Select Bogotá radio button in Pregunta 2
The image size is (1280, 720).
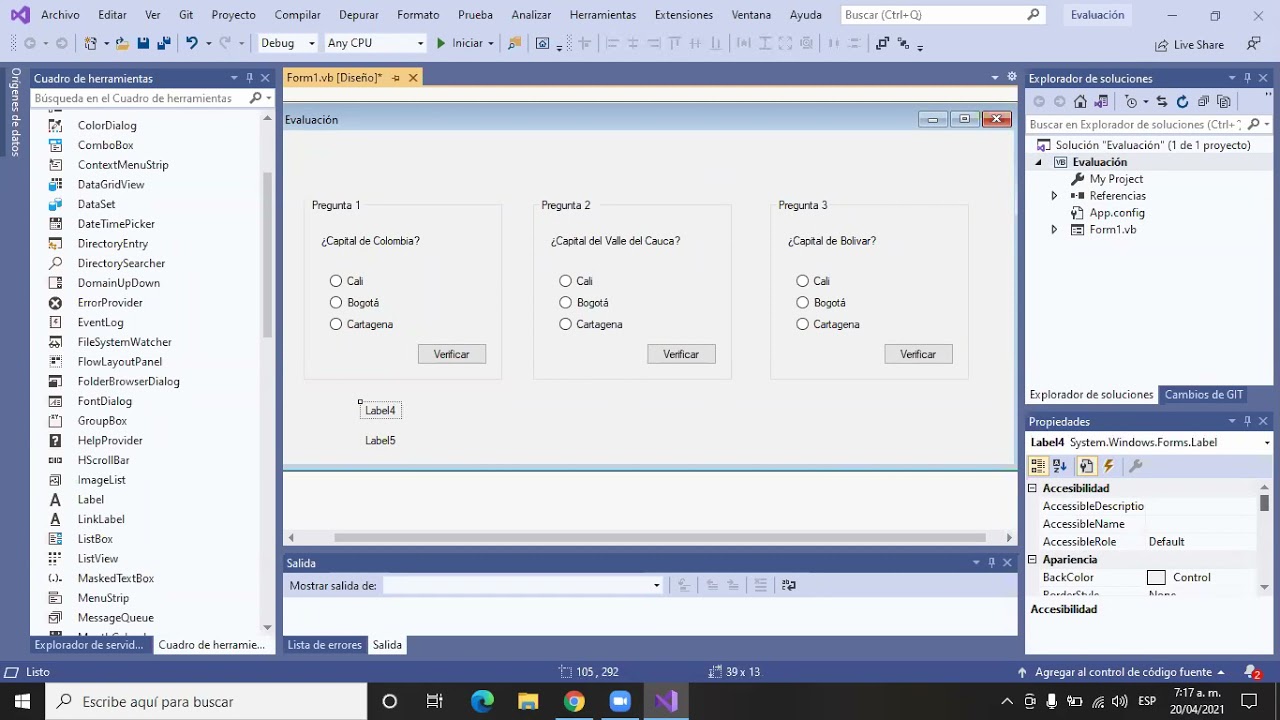(x=566, y=302)
